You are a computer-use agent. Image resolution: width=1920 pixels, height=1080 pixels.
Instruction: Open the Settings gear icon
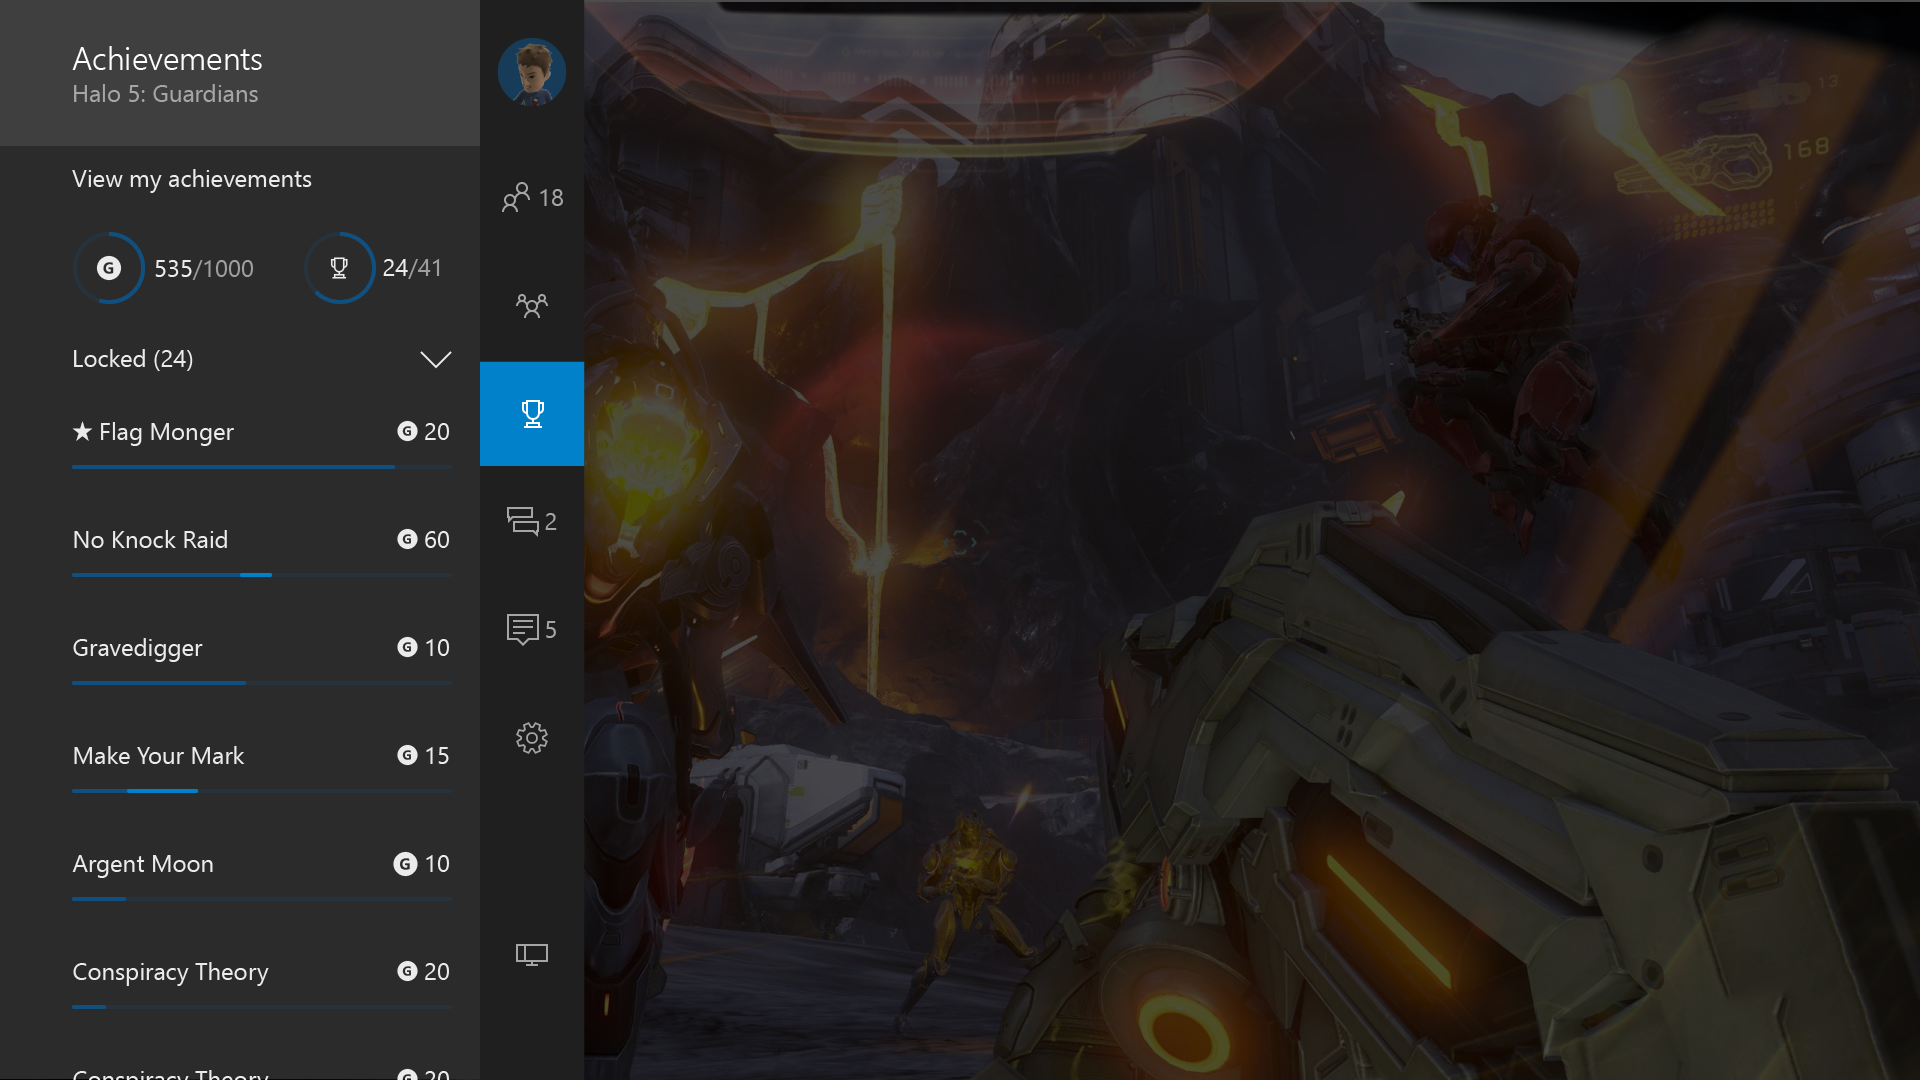click(531, 738)
